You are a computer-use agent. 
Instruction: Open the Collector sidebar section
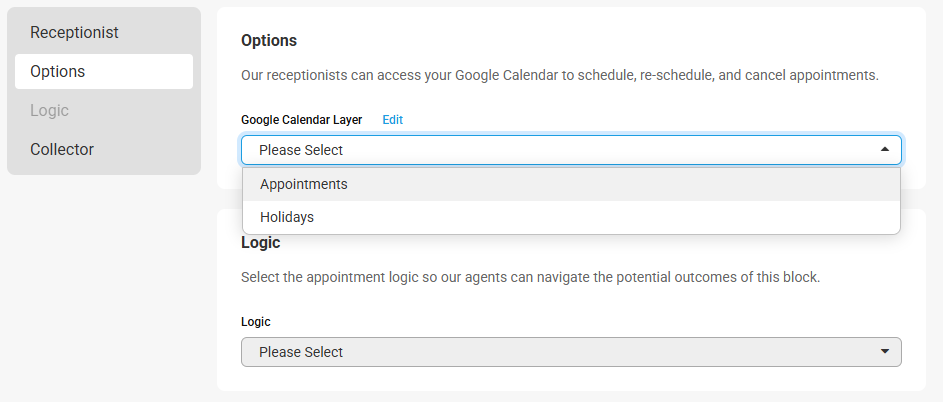coord(62,149)
